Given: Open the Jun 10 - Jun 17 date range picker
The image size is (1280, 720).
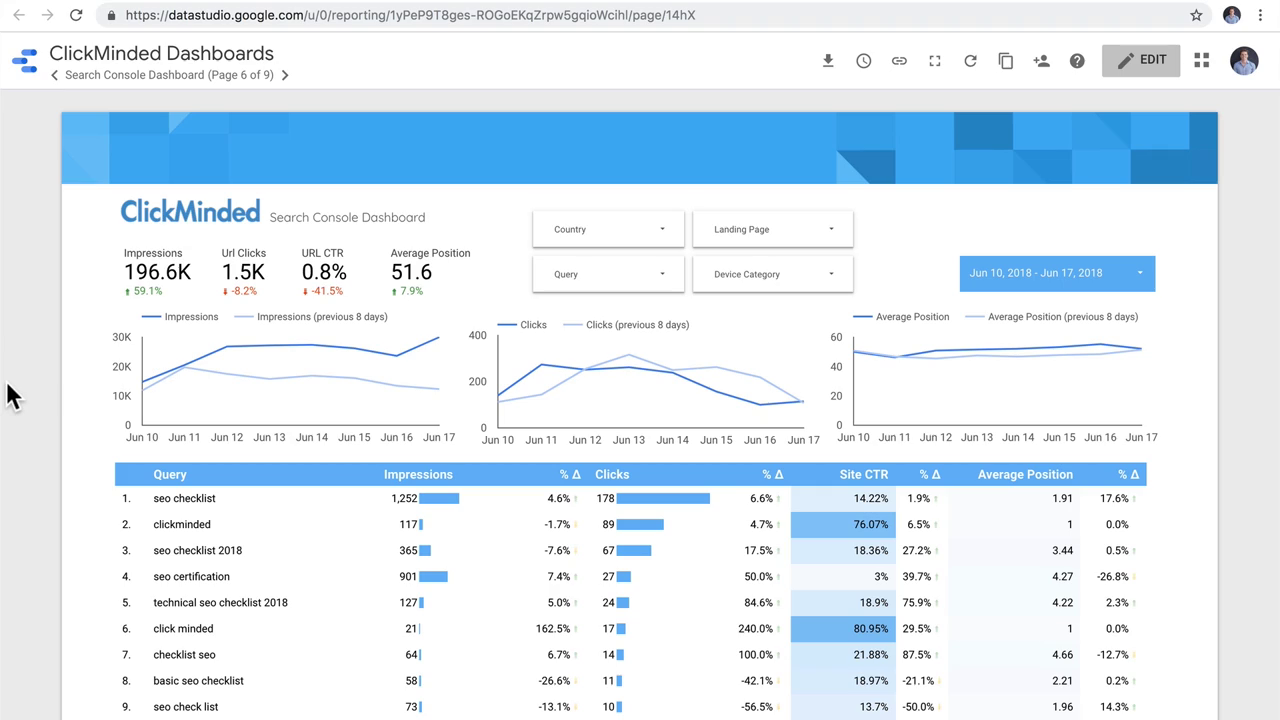Looking at the screenshot, I should coord(1057,273).
